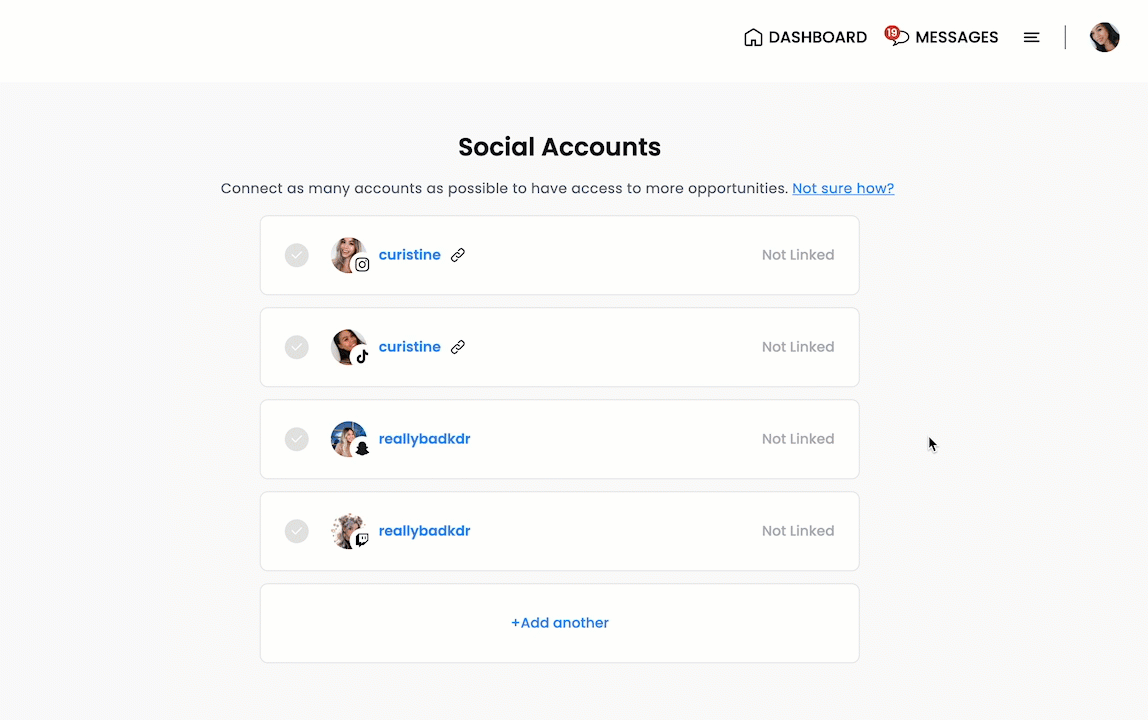The height and width of the screenshot is (720, 1148).
Task: Click Not Linked status on Twitch account
Action: [x=798, y=531]
